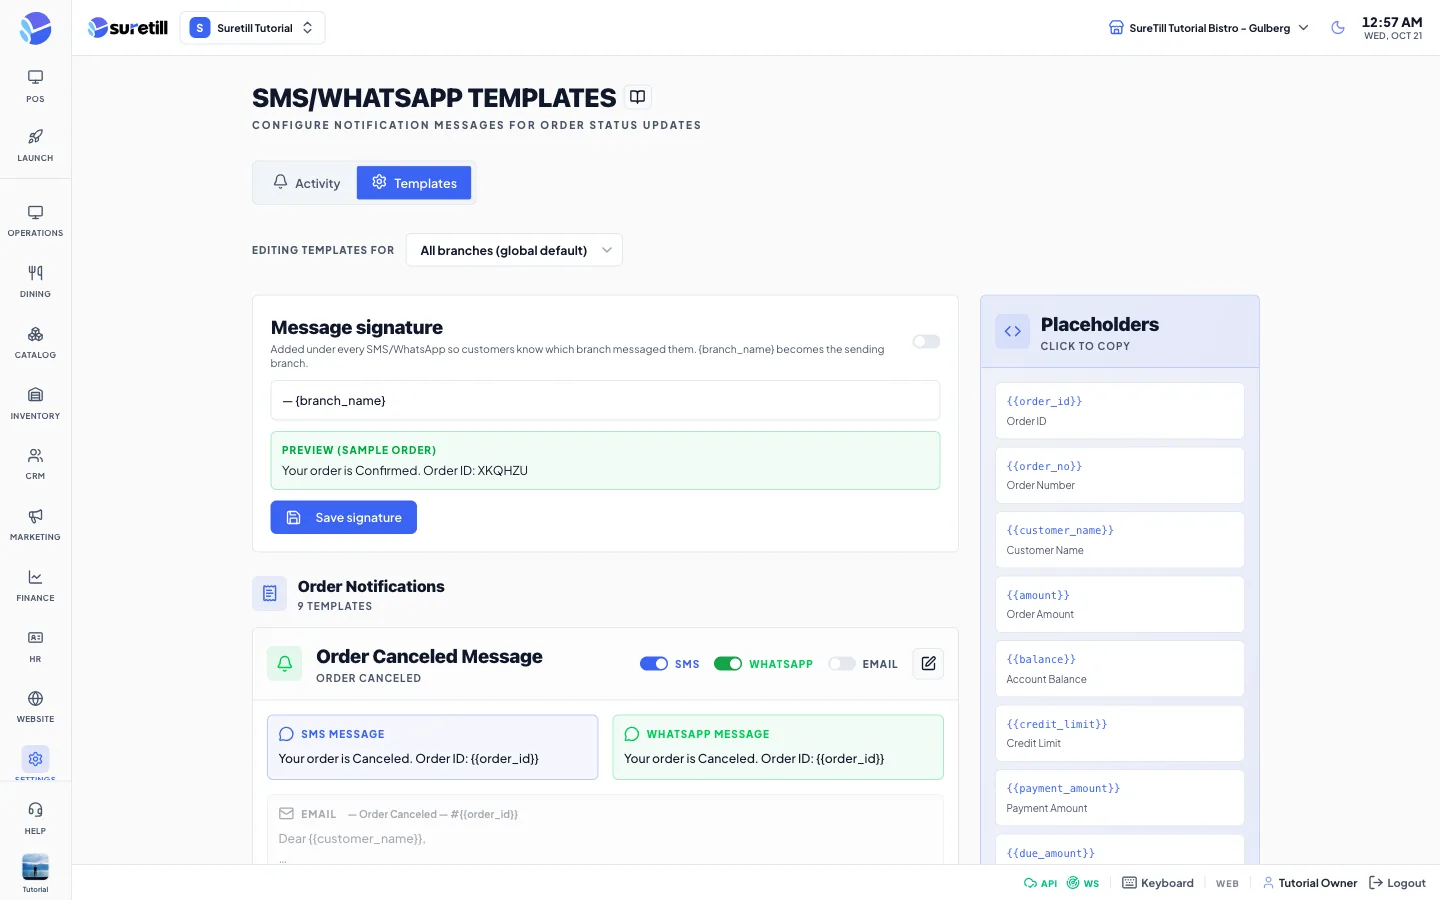This screenshot has width=1440, height=900.
Task: Open the Marketing megaphone icon
Action: click(35, 525)
